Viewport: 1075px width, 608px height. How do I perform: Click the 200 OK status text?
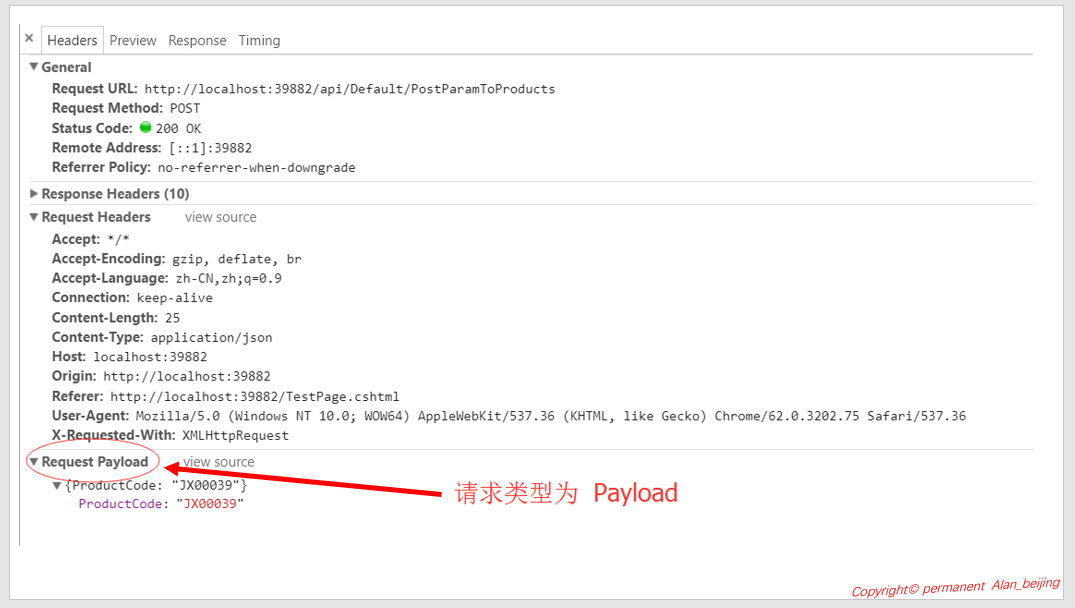(178, 129)
